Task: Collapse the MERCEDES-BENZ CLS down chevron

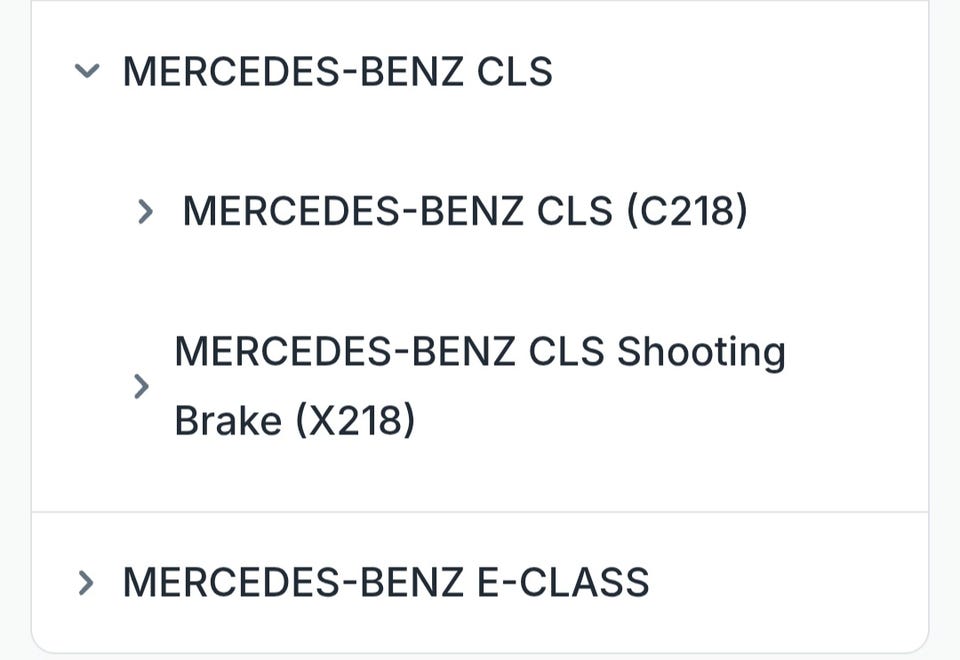Action: (88, 72)
